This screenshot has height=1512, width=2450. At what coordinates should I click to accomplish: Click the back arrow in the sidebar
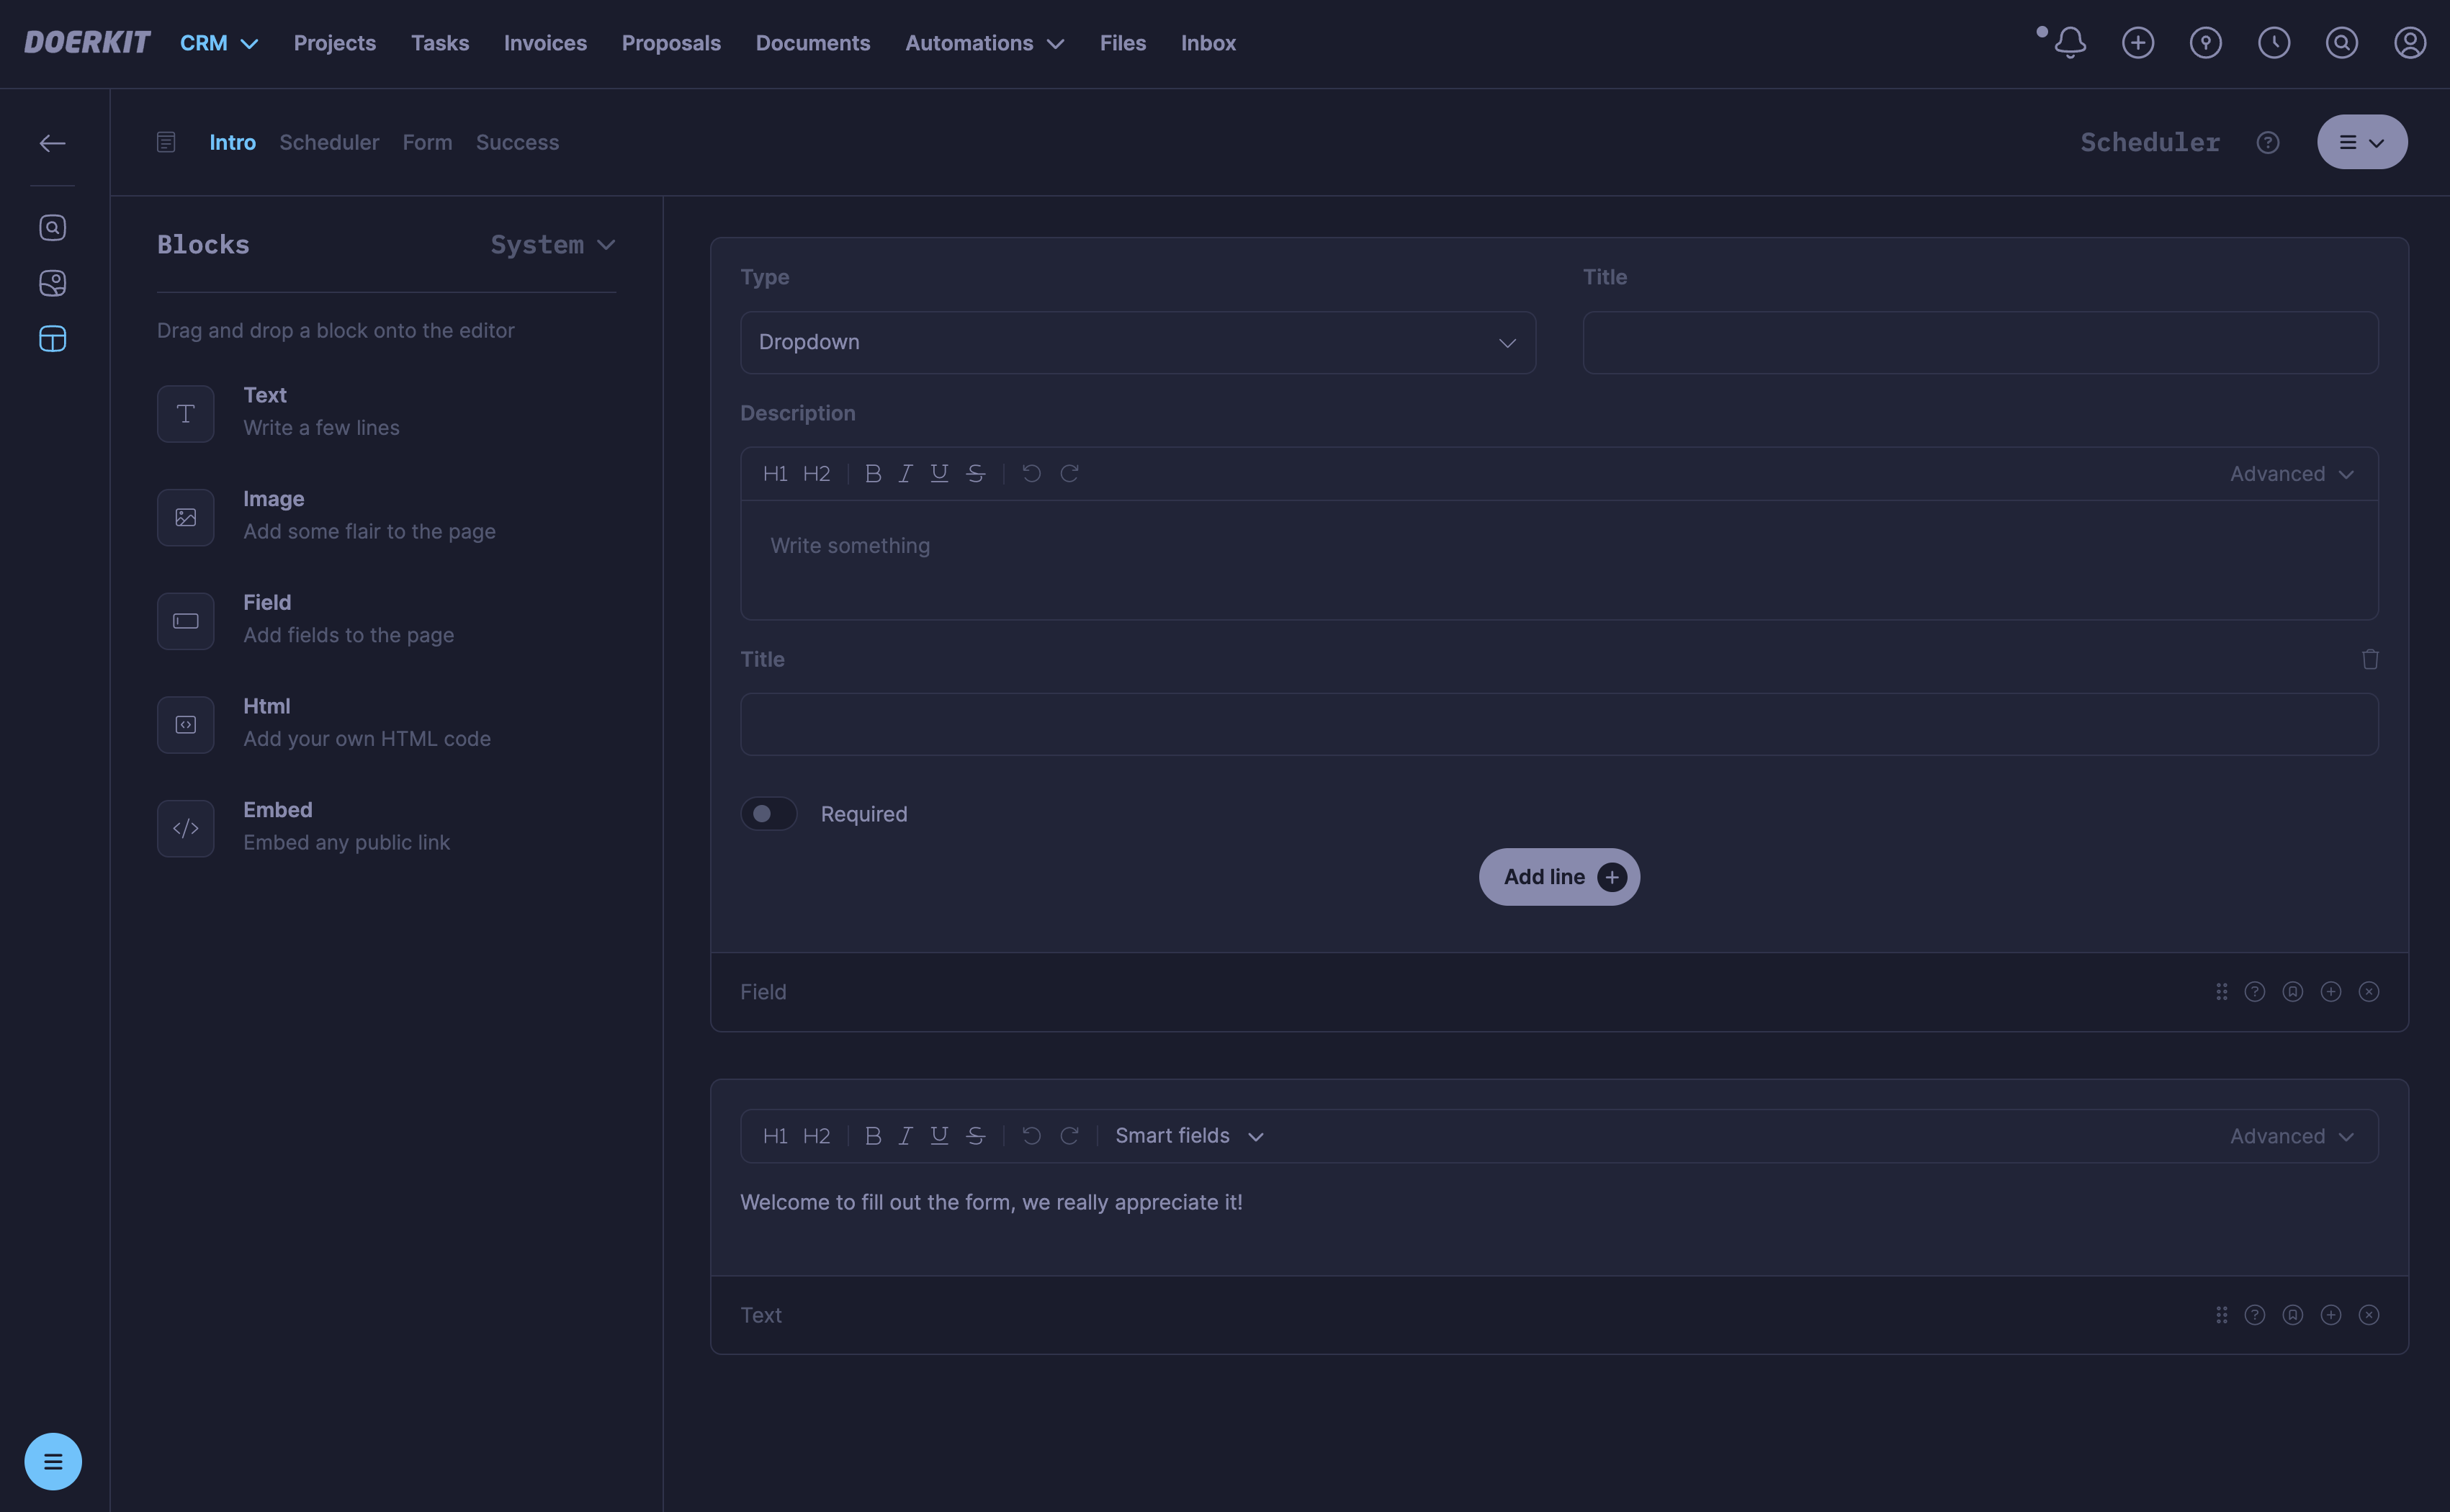[x=52, y=143]
